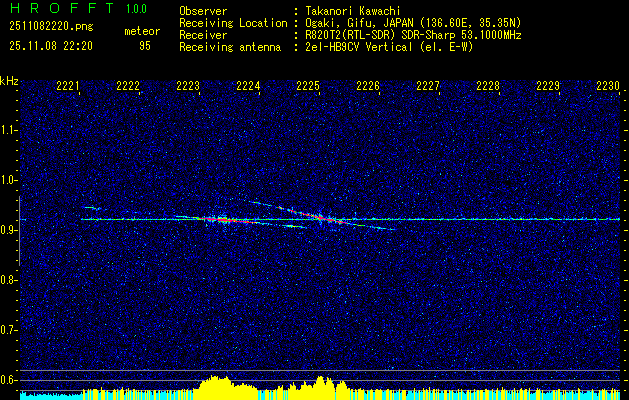The image size is (629, 400).
Task: Click time marker 2222
Action: (x=128, y=86)
